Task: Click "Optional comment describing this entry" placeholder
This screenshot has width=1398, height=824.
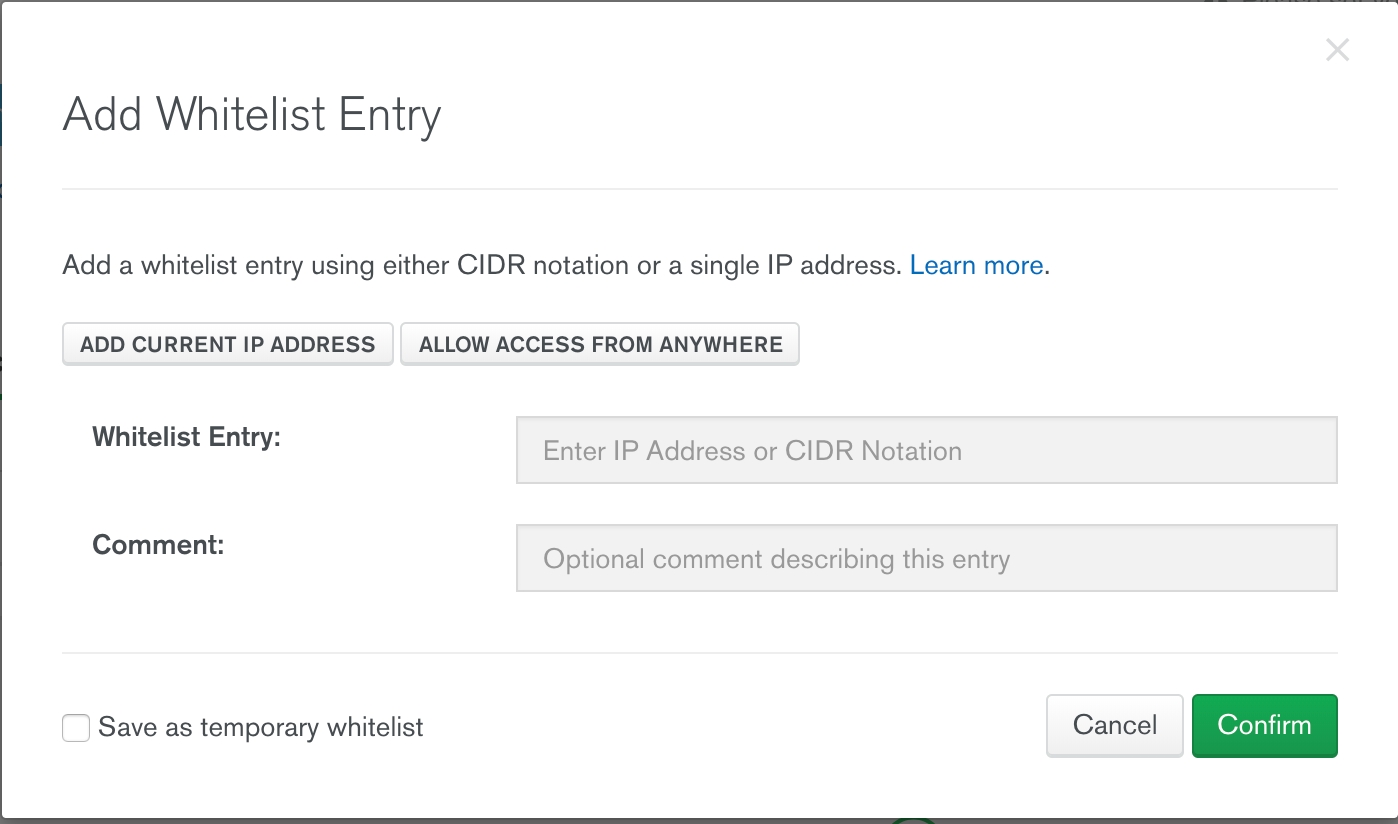Action: coord(776,558)
